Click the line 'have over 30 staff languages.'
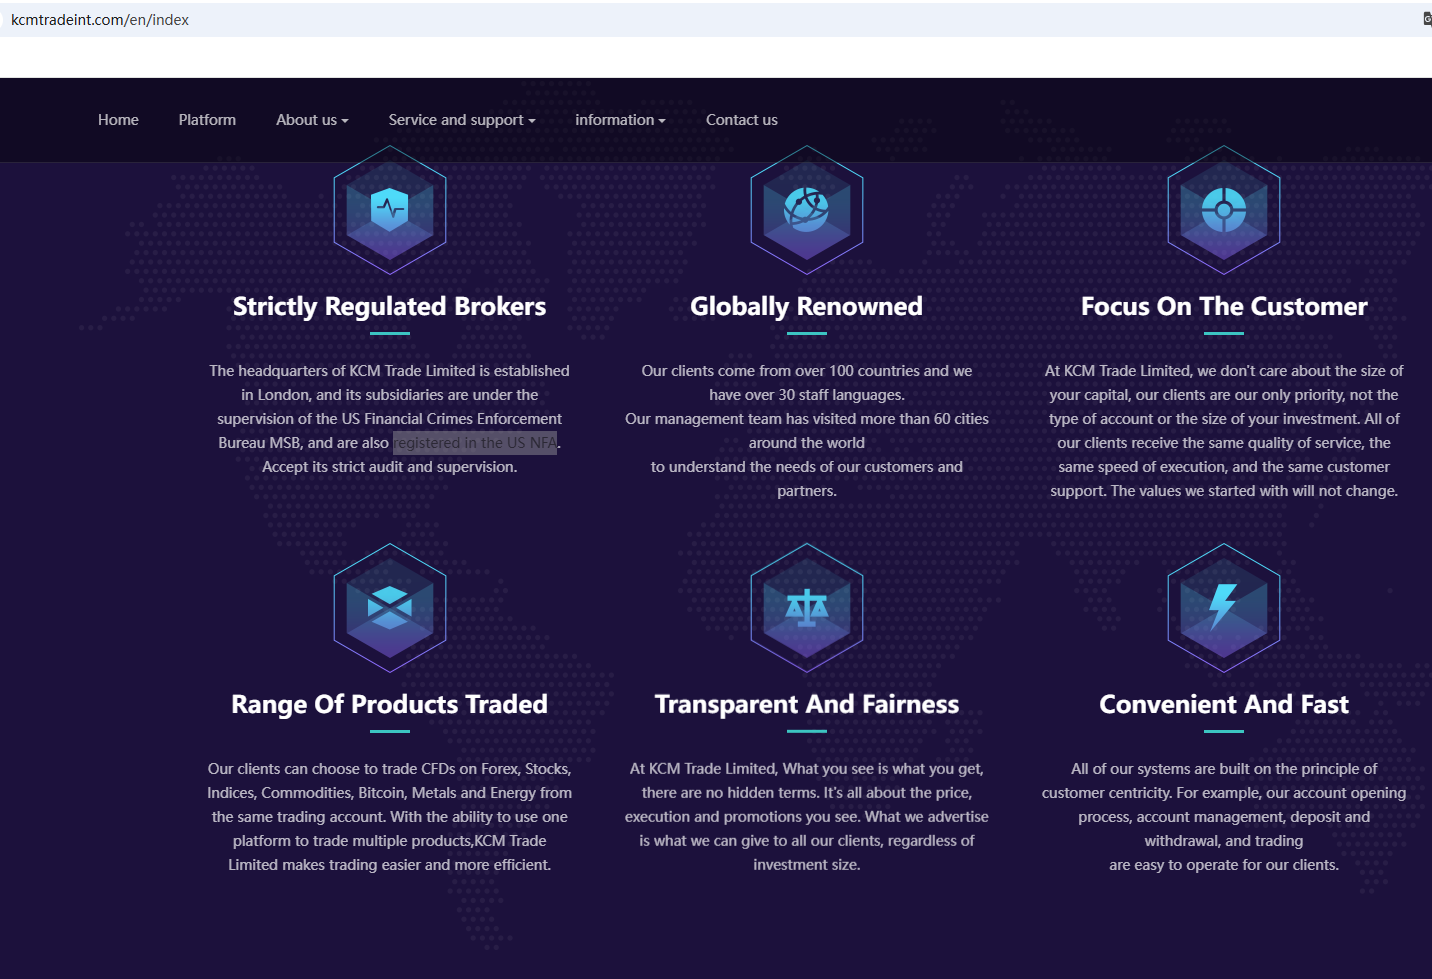Image resolution: width=1432 pixels, height=979 pixels. coord(807,395)
